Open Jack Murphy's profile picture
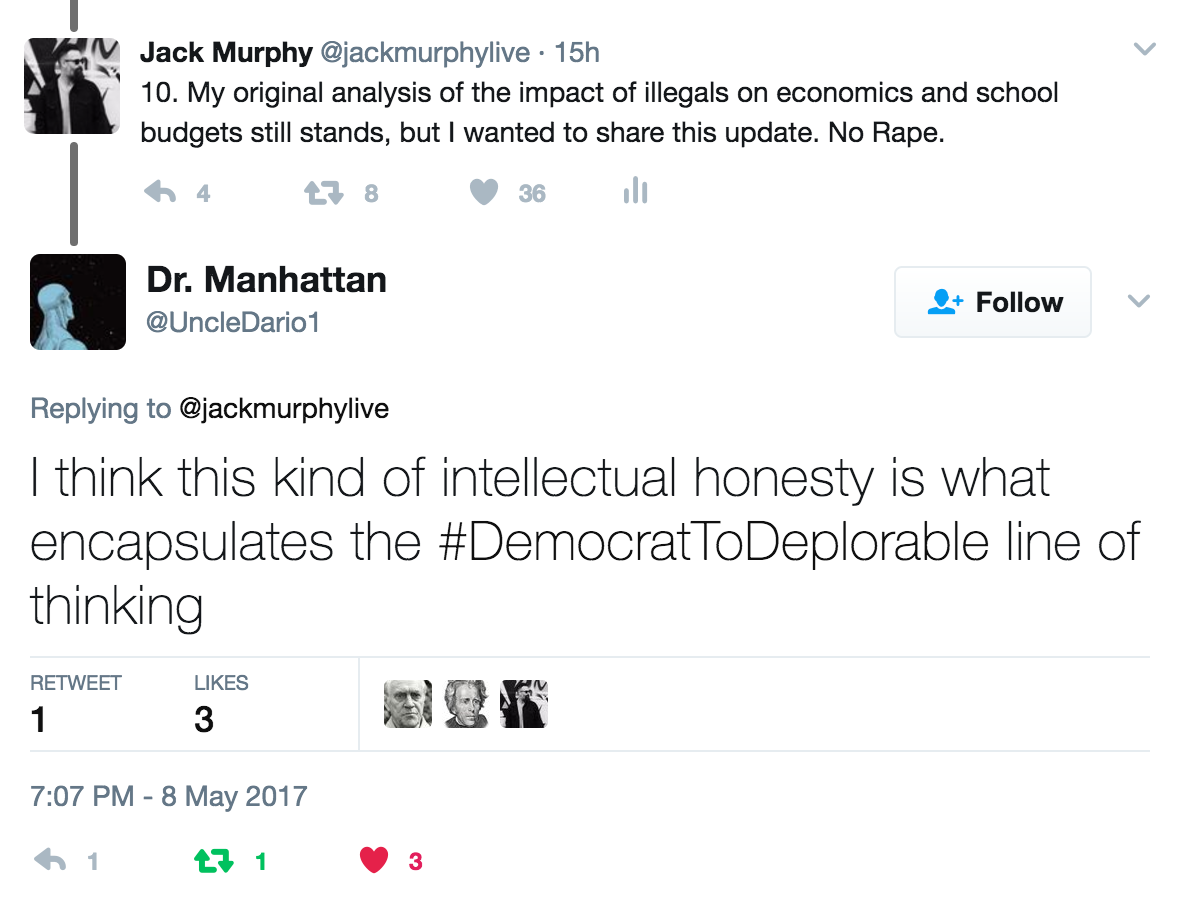This screenshot has height=924, width=1178. (72, 86)
